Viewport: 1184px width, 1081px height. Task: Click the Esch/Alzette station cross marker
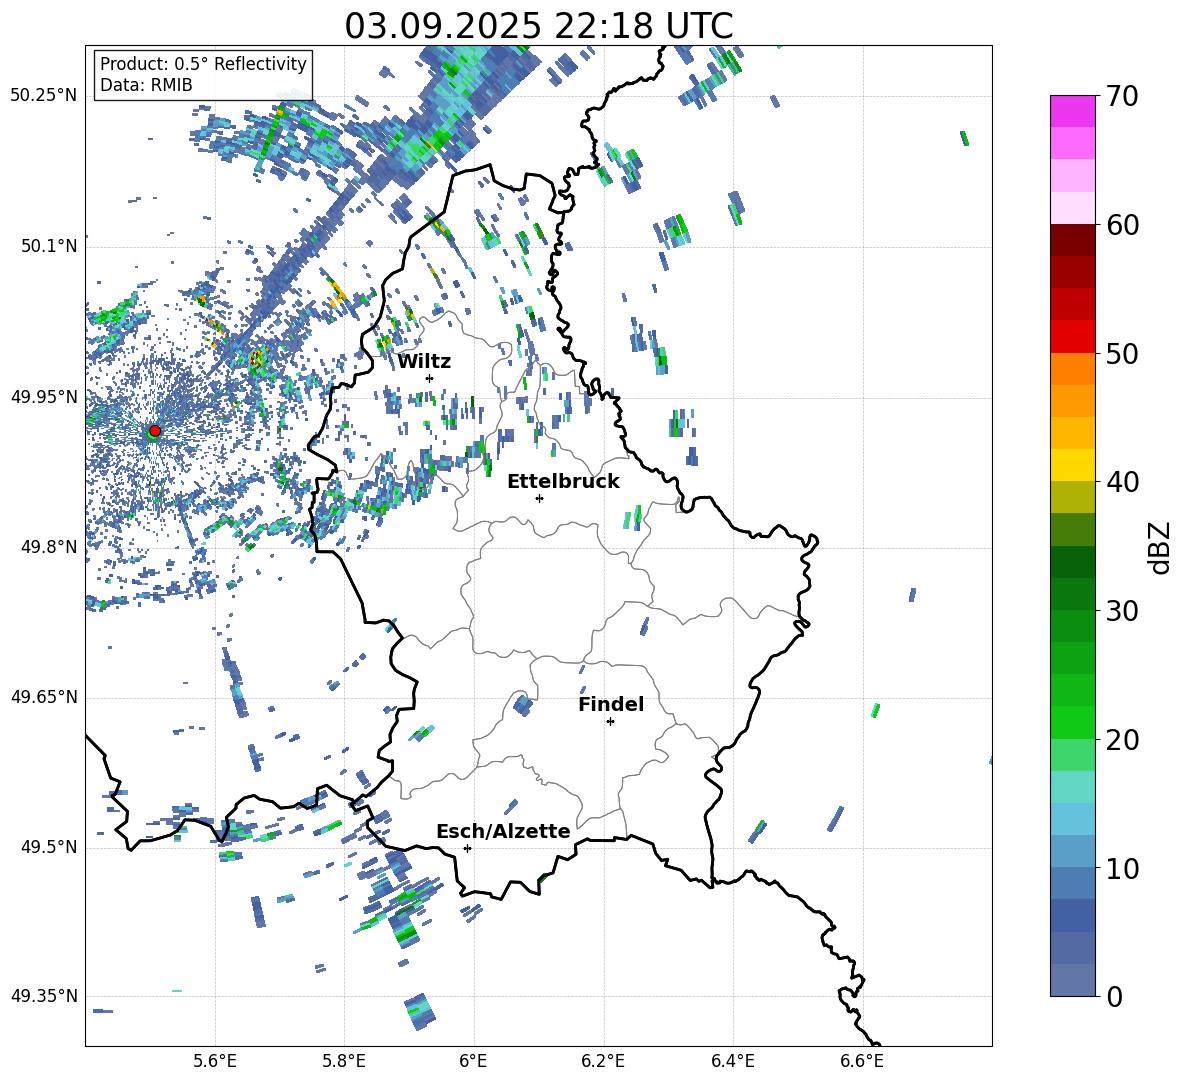click(x=467, y=848)
